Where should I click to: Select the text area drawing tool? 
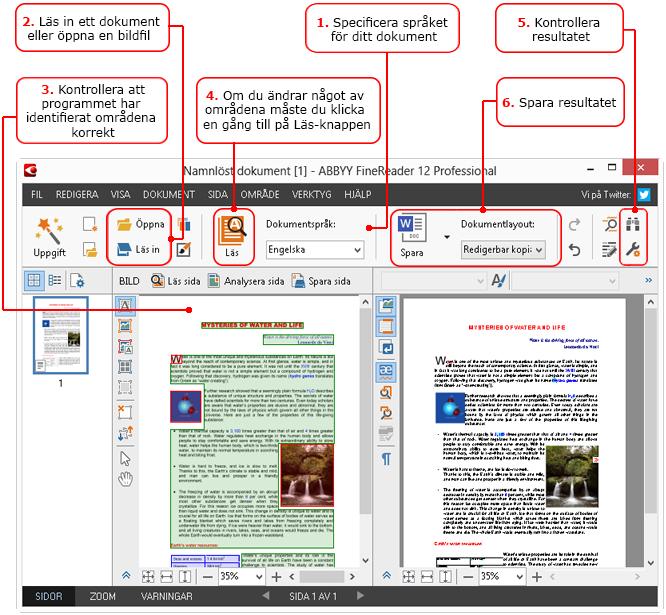click(x=125, y=305)
